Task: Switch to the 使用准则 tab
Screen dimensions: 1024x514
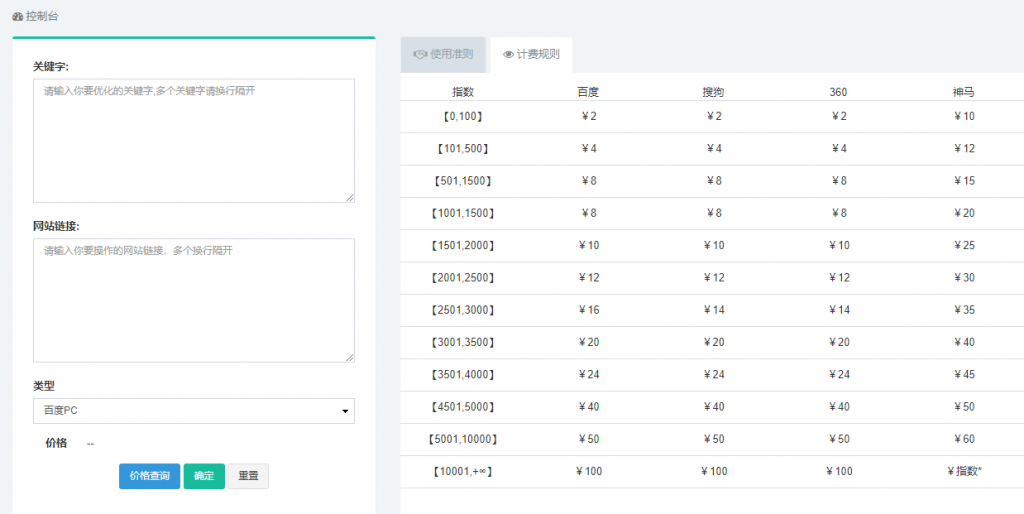Action: pyautogui.click(x=443, y=55)
